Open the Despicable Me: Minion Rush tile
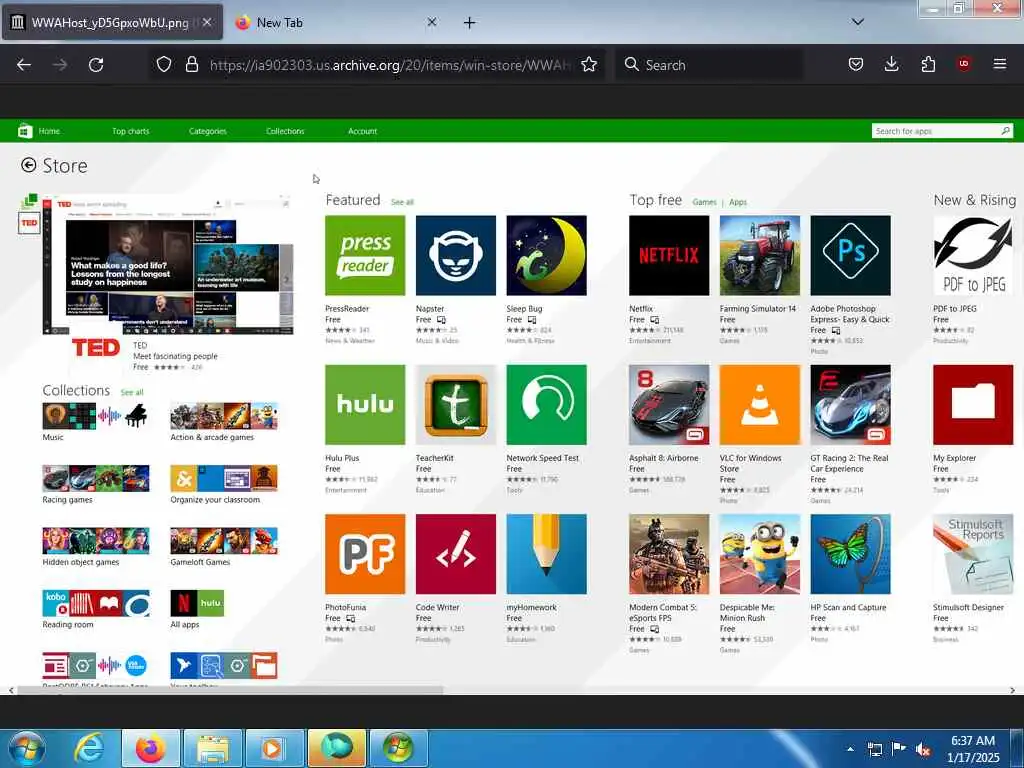The height and width of the screenshot is (768, 1024). pyautogui.click(x=760, y=554)
